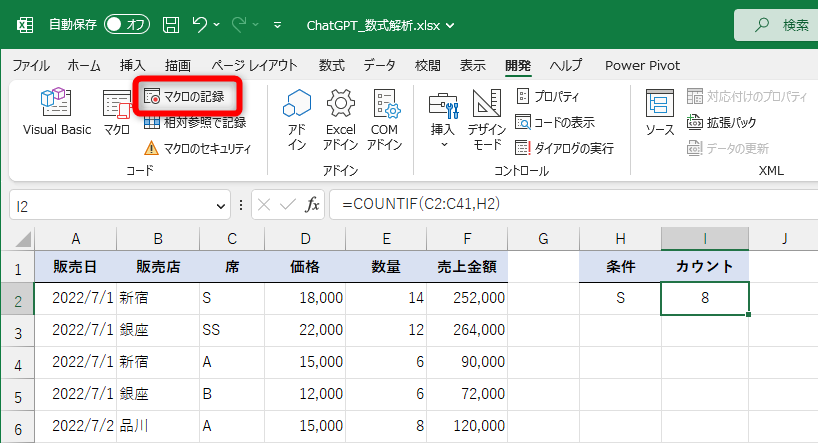Click the 販売日 header cell
Viewport: 818px width, 443px height.
point(76,267)
